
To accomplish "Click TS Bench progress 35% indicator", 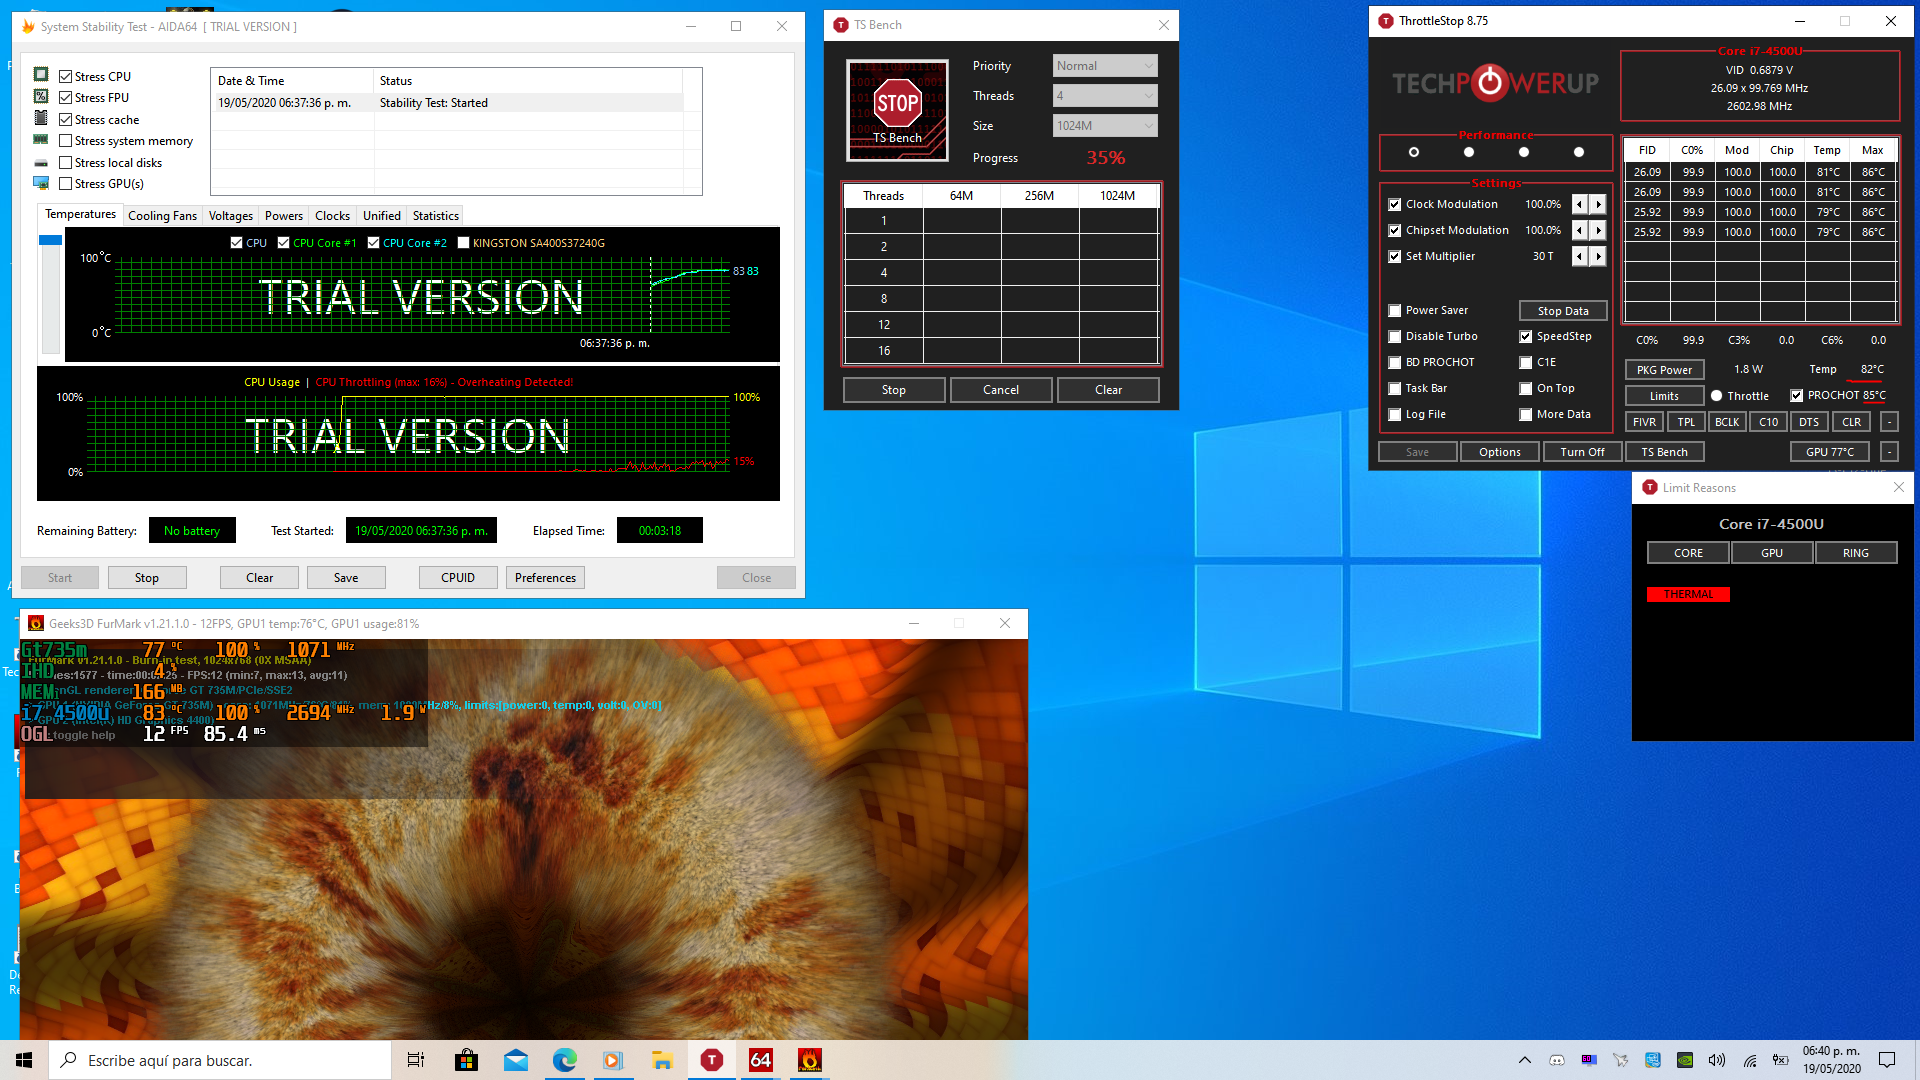I will point(1106,158).
